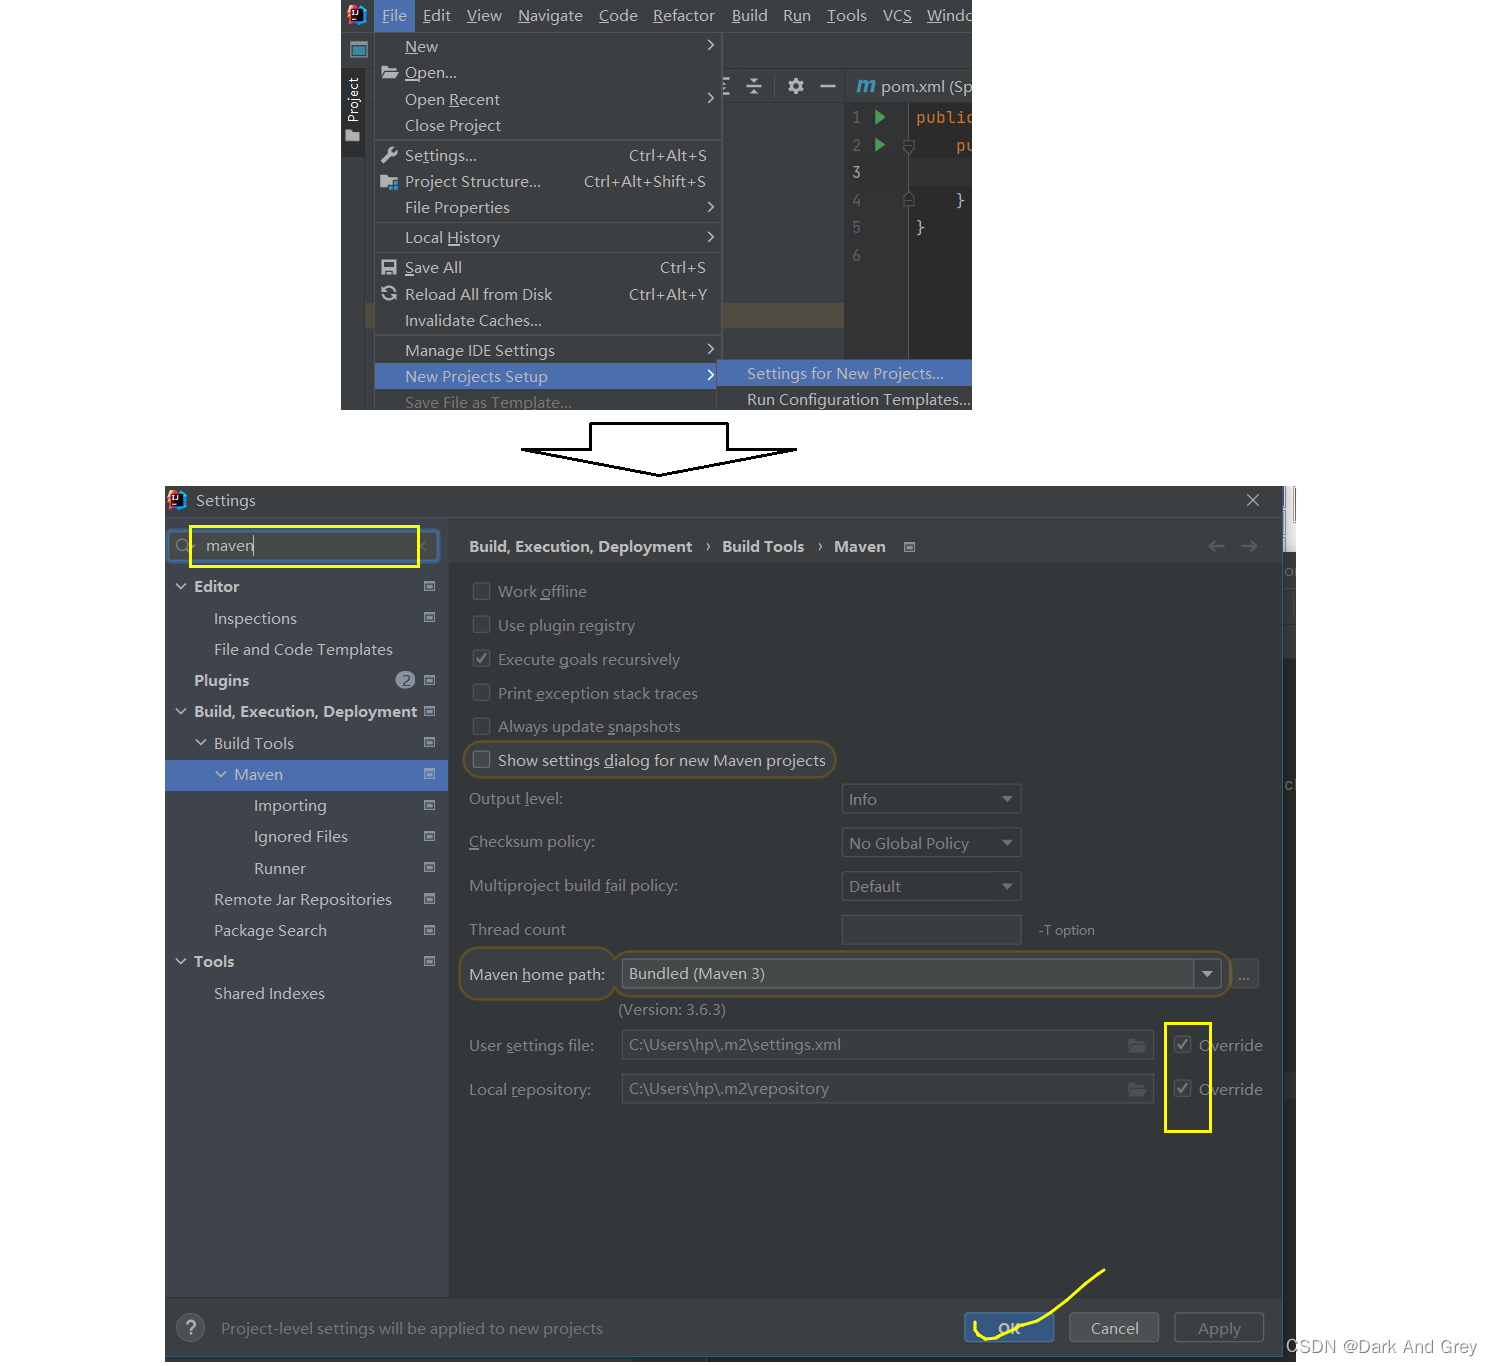Collapse Build, Execution, Deployment node
Screen dimensions: 1493x1366
(181, 711)
